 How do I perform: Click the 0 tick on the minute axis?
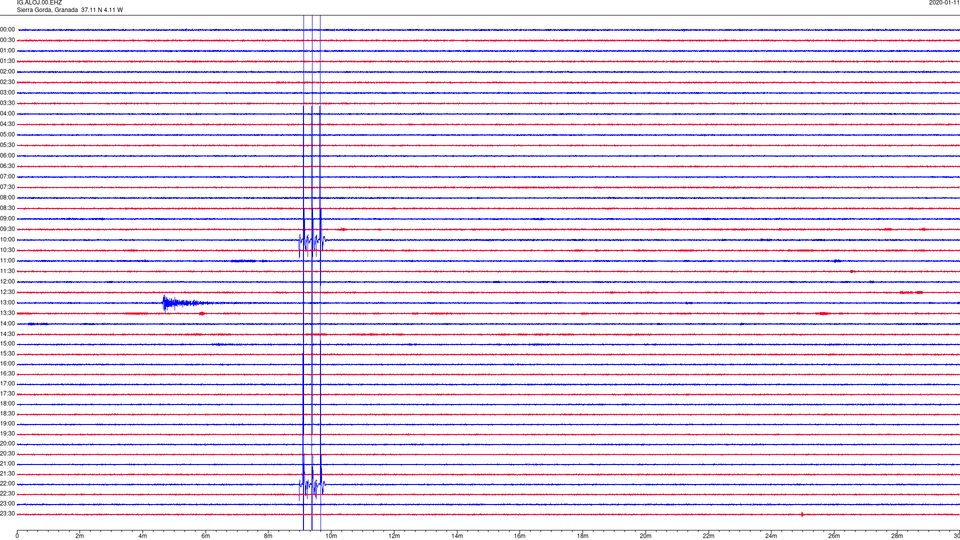(17, 536)
